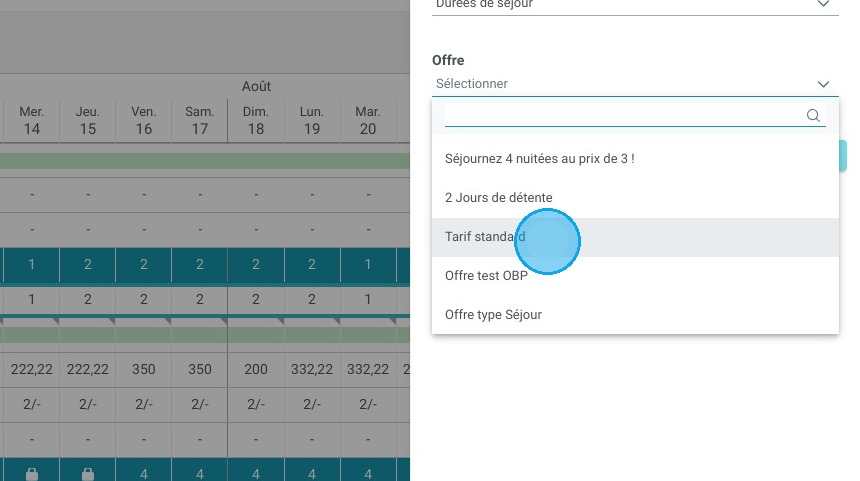The image size is (860, 481).
Task: Click the Août month label
Action: pyautogui.click(x=256, y=86)
